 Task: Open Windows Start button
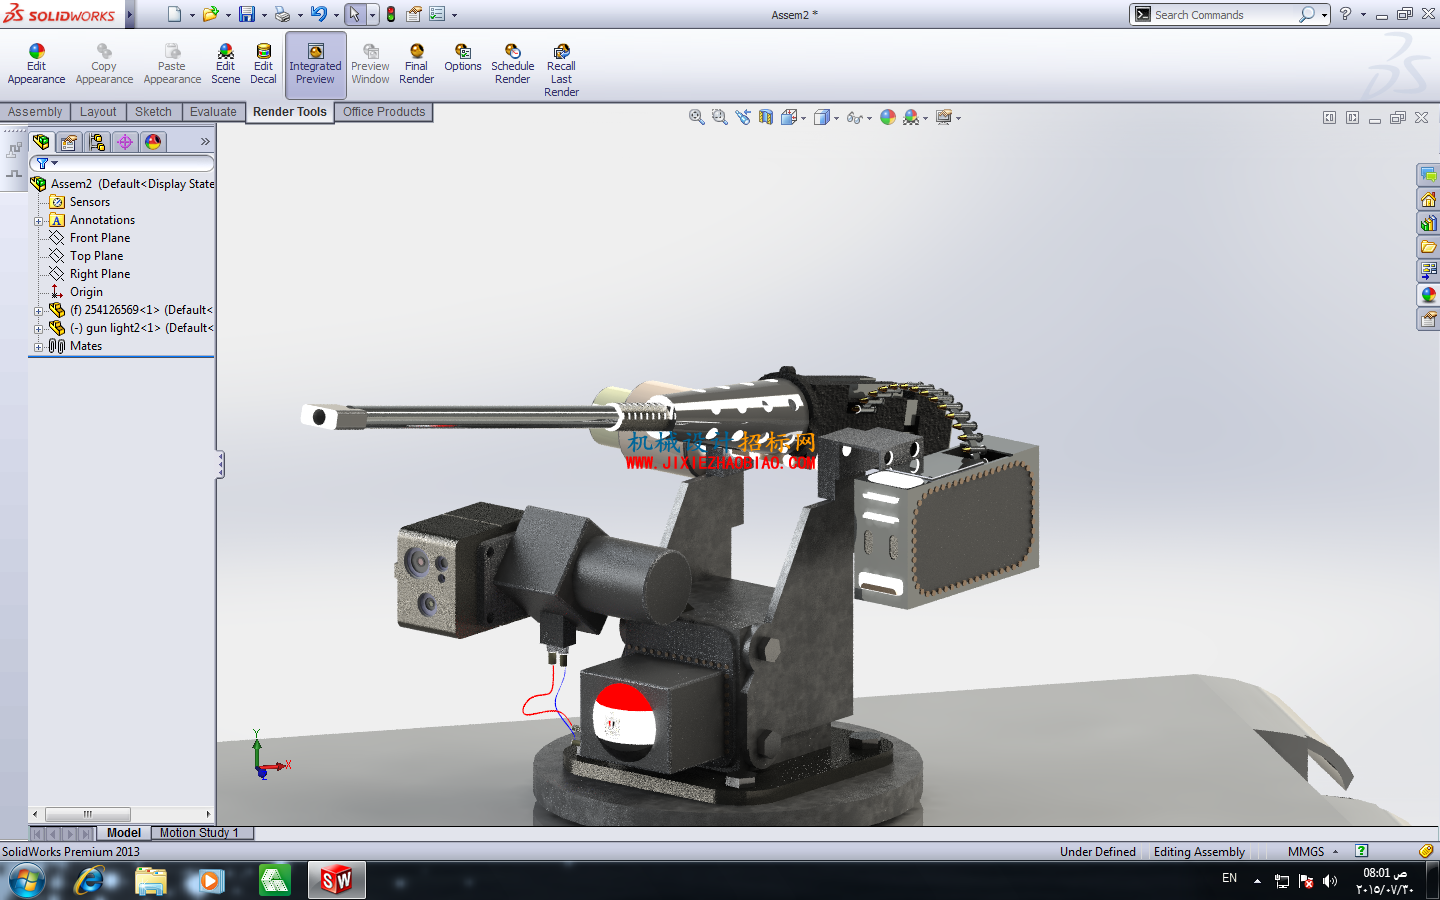pos(27,881)
